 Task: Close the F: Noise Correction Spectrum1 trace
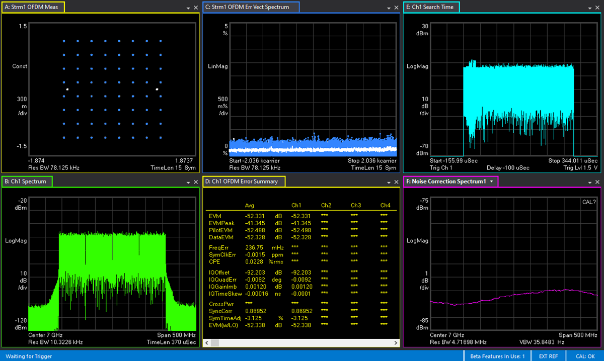click(597, 182)
